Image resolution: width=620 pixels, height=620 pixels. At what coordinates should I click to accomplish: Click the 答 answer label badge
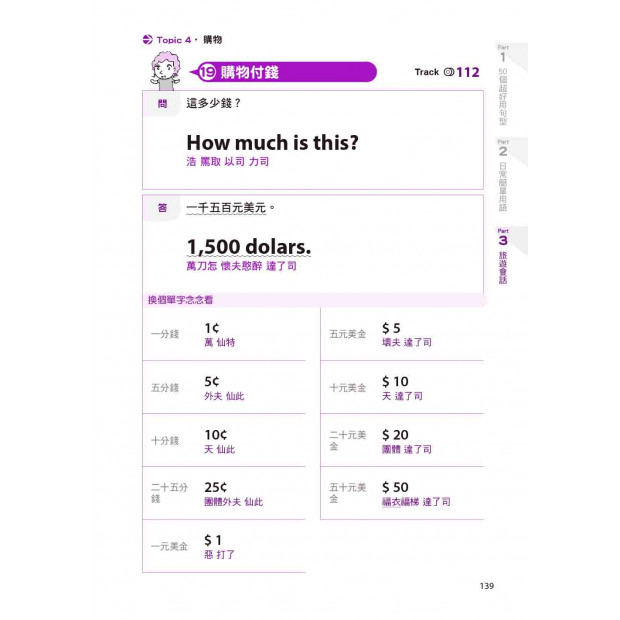(162, 208)
